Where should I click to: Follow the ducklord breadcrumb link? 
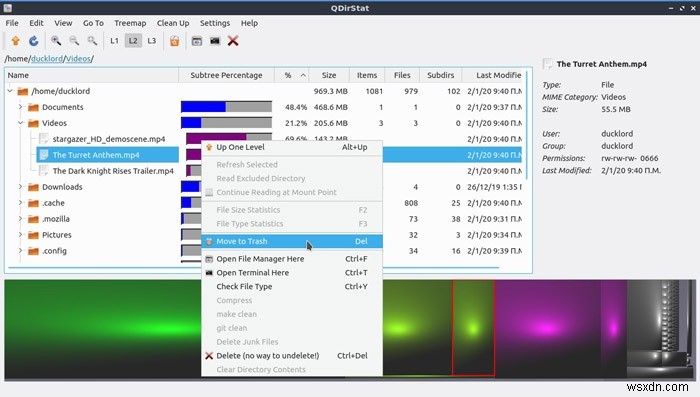[47, 59]
